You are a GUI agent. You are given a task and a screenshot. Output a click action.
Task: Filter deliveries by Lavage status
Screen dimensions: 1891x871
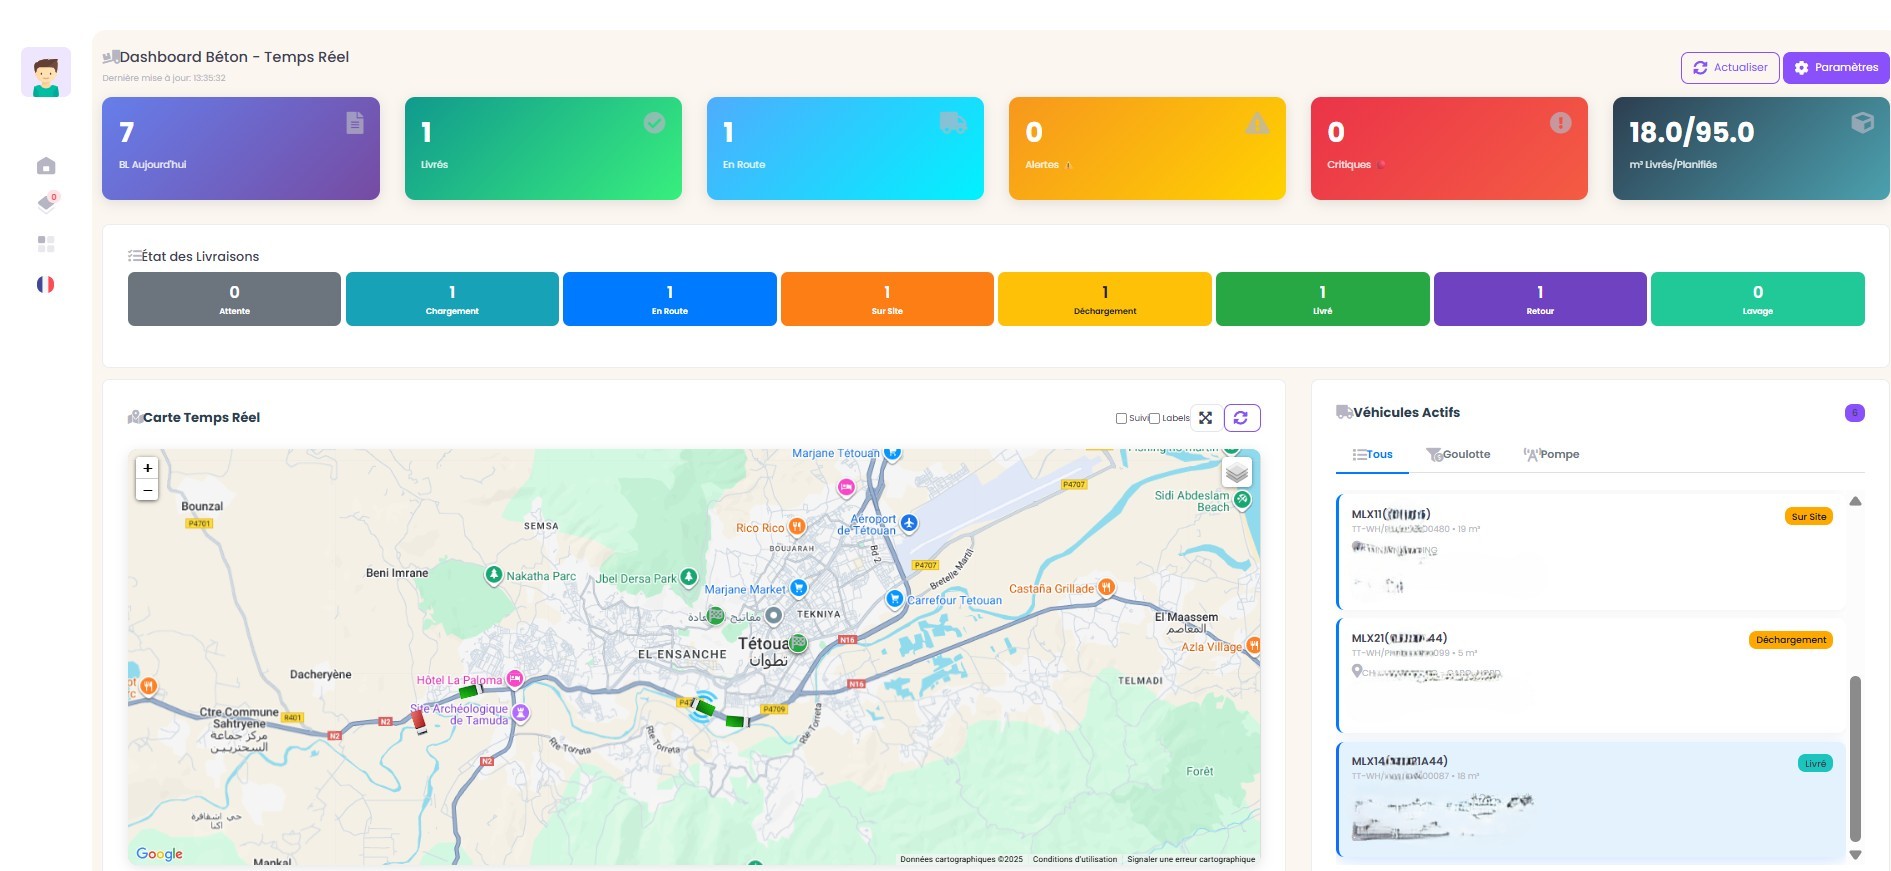pos(1758,299)
